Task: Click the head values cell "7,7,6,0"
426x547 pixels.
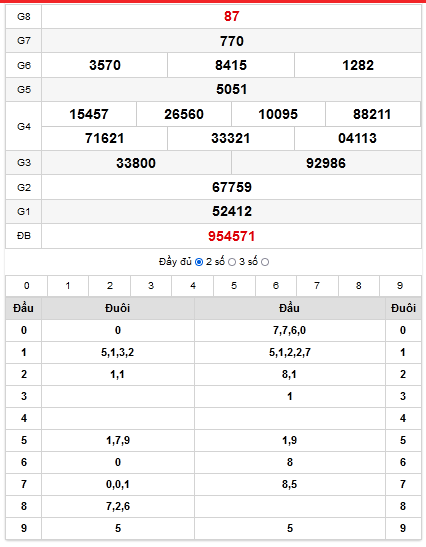Action: pos(290,330)
